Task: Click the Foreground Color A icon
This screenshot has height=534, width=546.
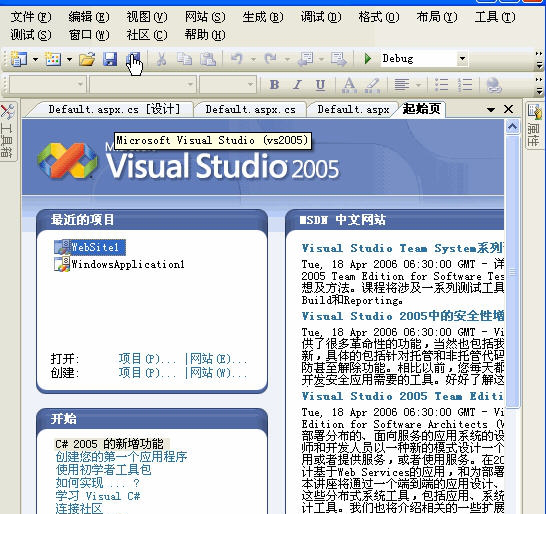Action: click(x=349, y=85)
